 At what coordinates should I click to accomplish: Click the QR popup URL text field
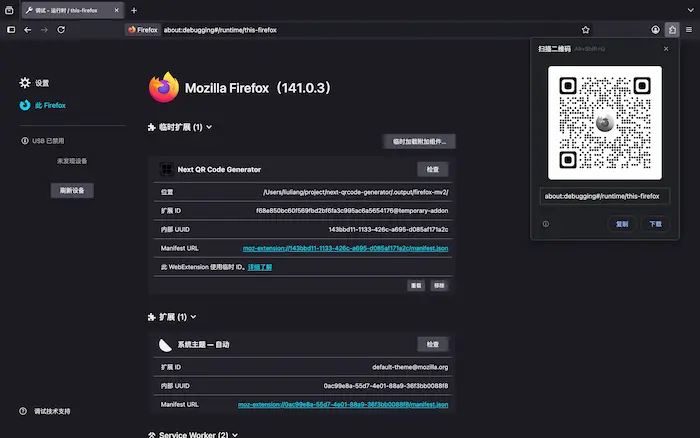tap(605, 196)
